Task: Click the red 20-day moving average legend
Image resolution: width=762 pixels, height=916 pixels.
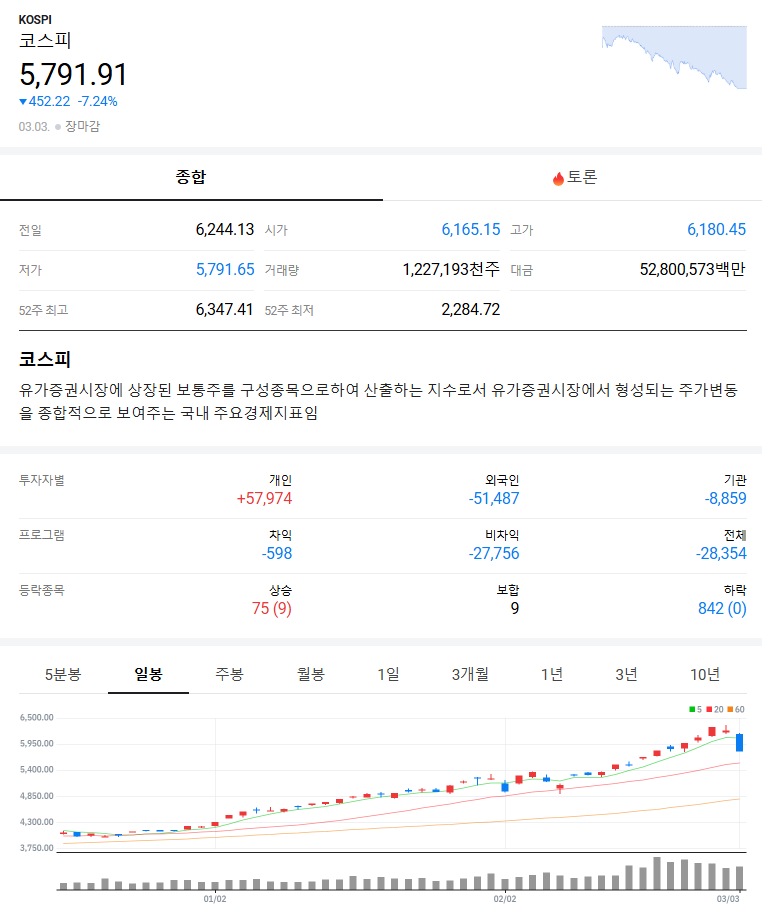Action: pos(715,709)
